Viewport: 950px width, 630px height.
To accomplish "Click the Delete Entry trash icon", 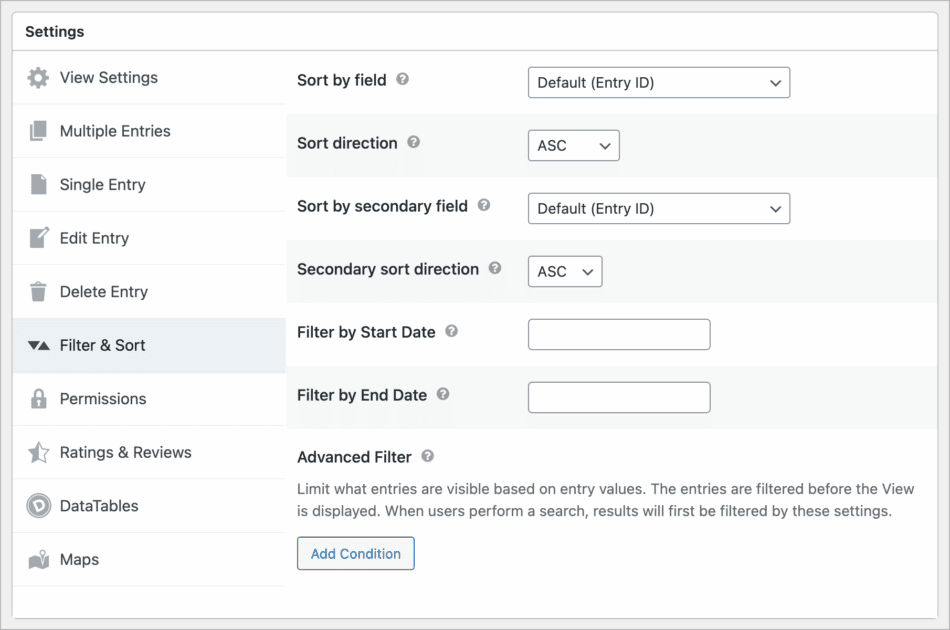I will pos(37,291).
